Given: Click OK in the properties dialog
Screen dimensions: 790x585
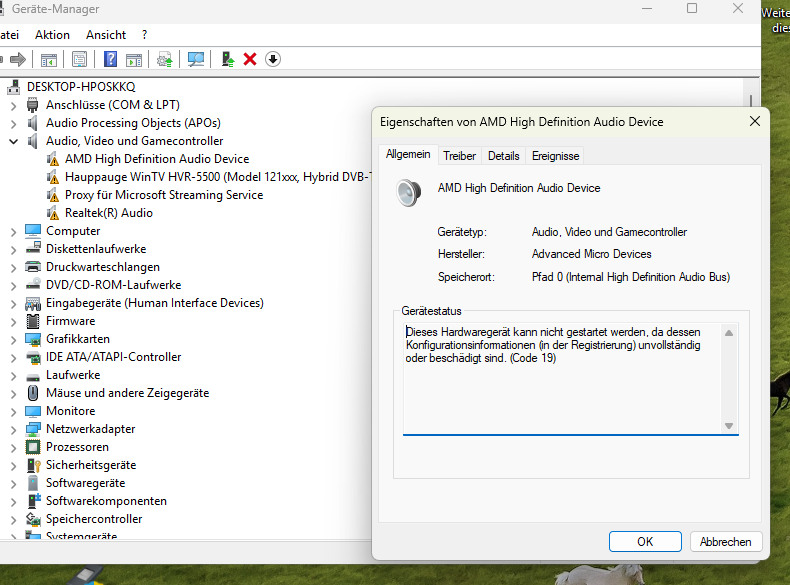Looking at the screenshot, I should (x=645, y=542).
